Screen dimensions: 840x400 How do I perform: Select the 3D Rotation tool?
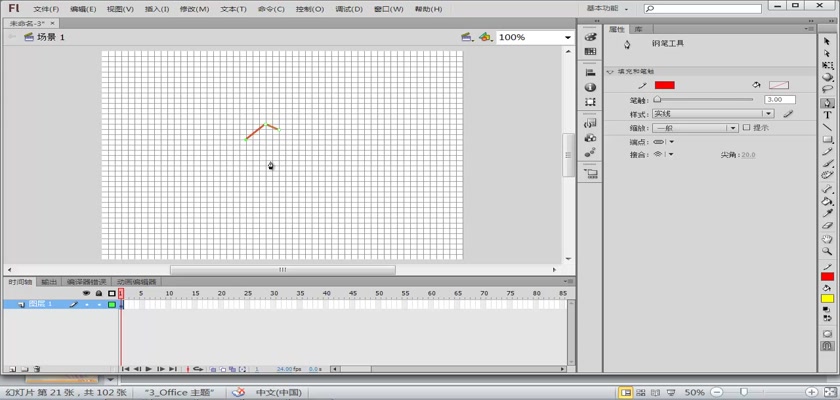coord(827,77)
